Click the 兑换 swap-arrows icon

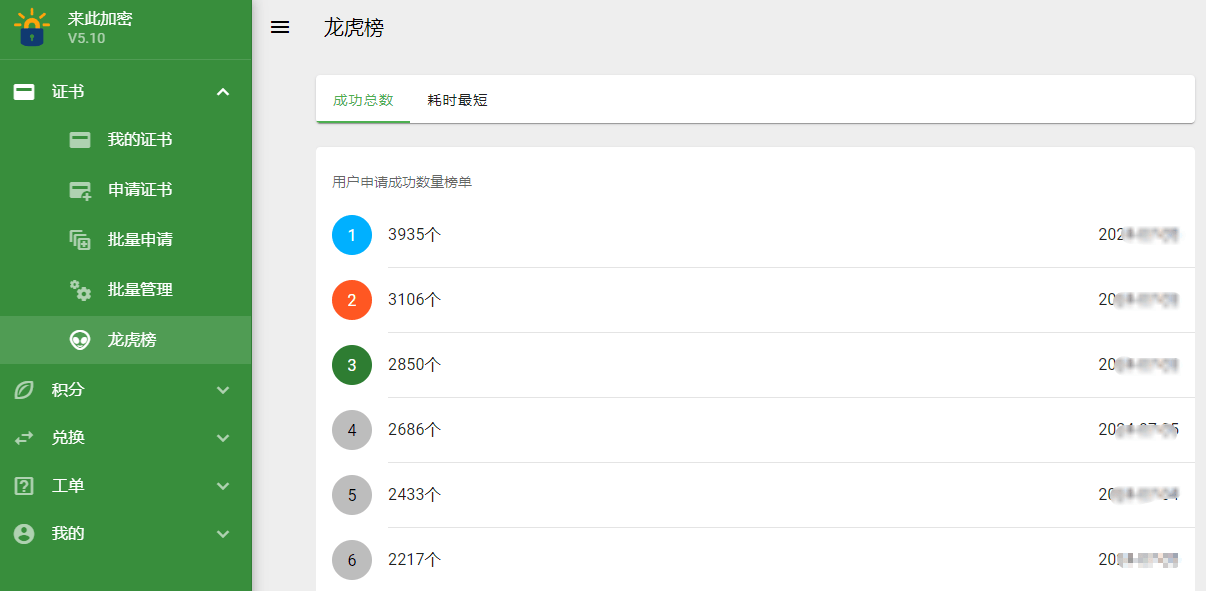coord(24,438)
